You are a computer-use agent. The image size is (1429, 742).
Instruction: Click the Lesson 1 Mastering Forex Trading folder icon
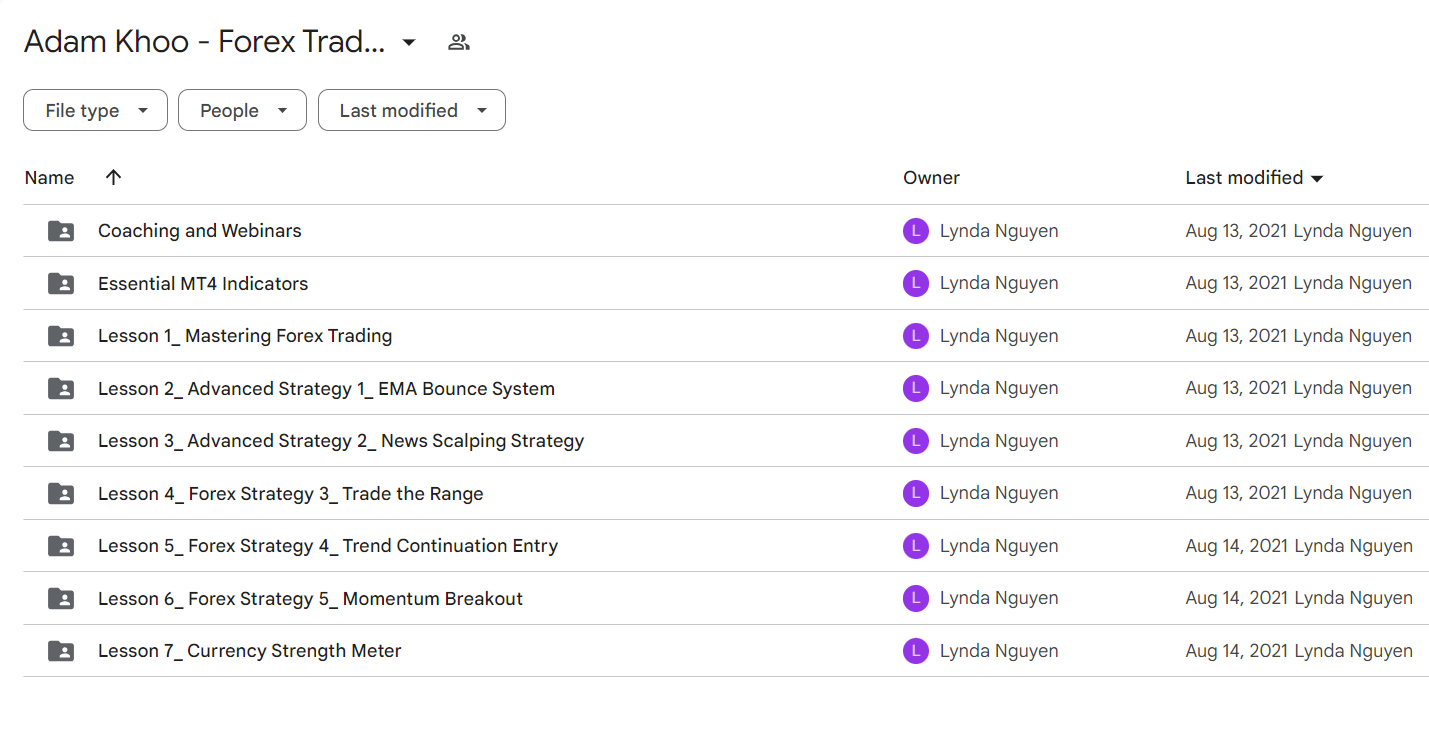[61, 336]
